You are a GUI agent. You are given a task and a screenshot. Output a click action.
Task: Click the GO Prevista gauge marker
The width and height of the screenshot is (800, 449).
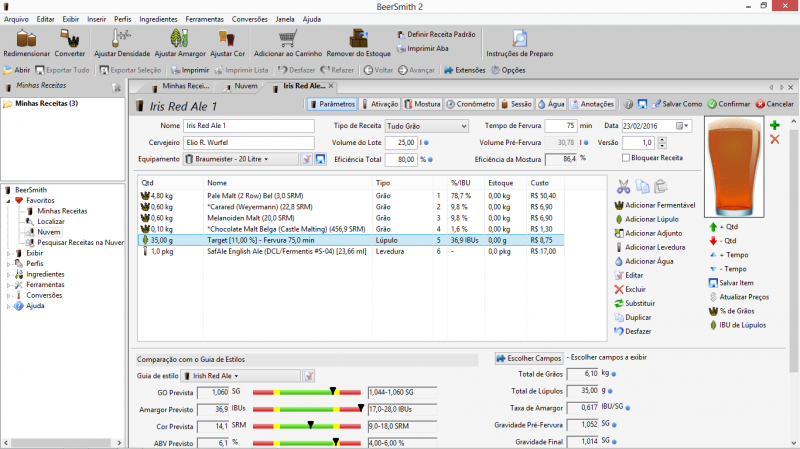pyautogui.click(x=333, y=391)
